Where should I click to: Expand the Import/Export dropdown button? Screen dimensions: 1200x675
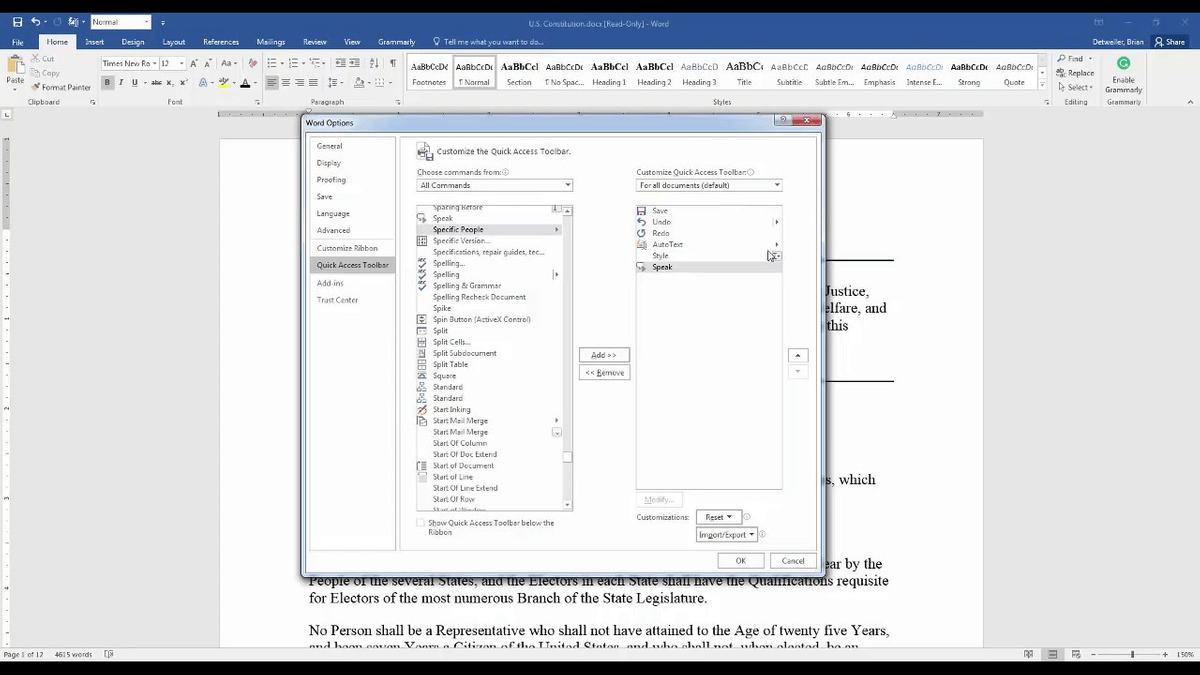[x=726, y=535]
